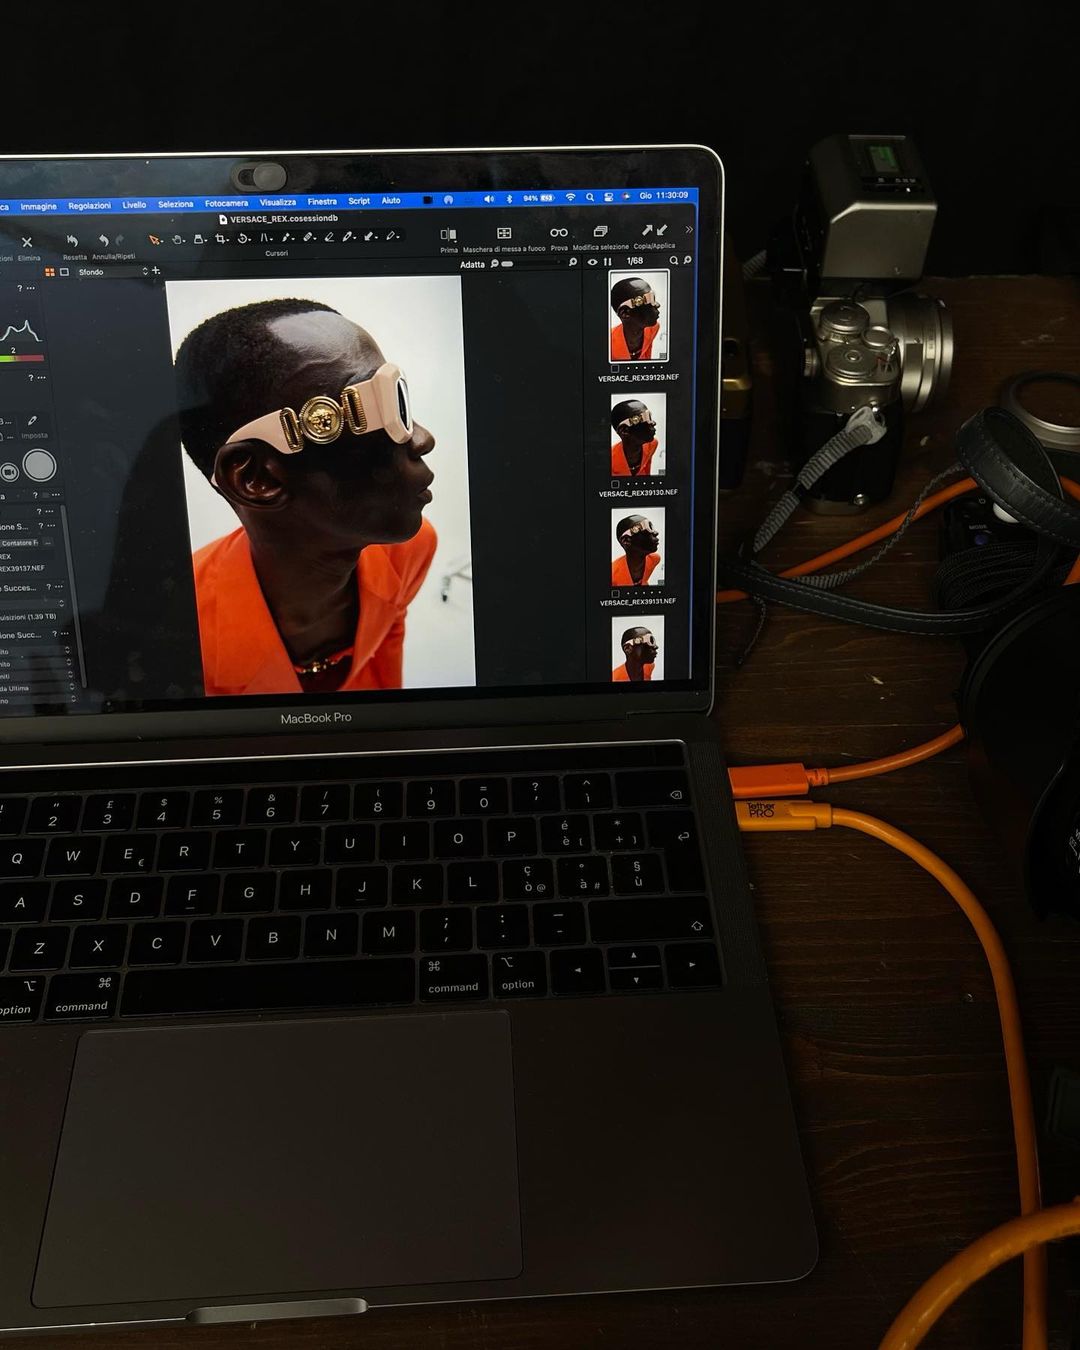1080x1350 pixels.
Task: Select the crop cursor tool
Action: tap(221, 238)
